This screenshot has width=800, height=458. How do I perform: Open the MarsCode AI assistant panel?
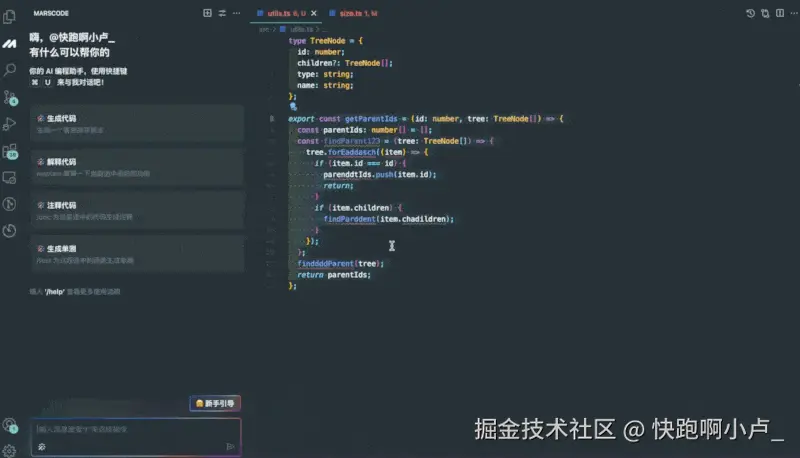(x=9, y=44)
